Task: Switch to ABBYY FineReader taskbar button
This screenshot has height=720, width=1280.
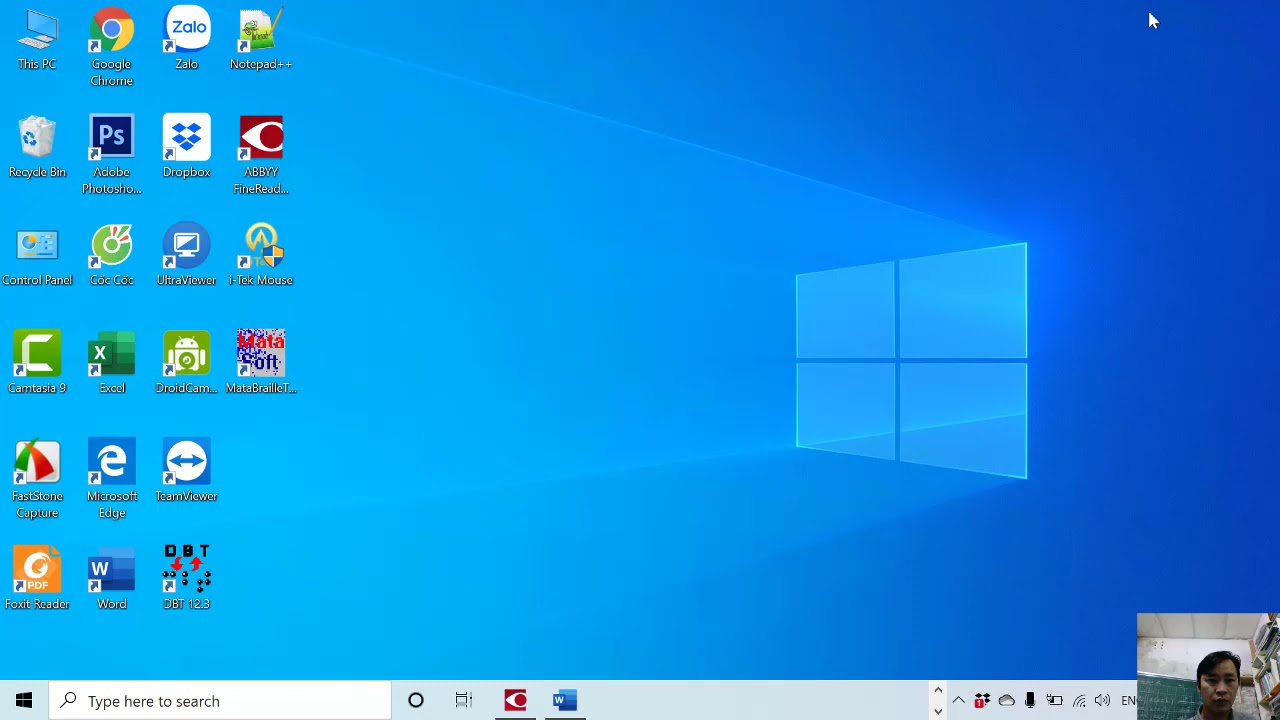Action: pyautogui.click(x=515, y=701)
